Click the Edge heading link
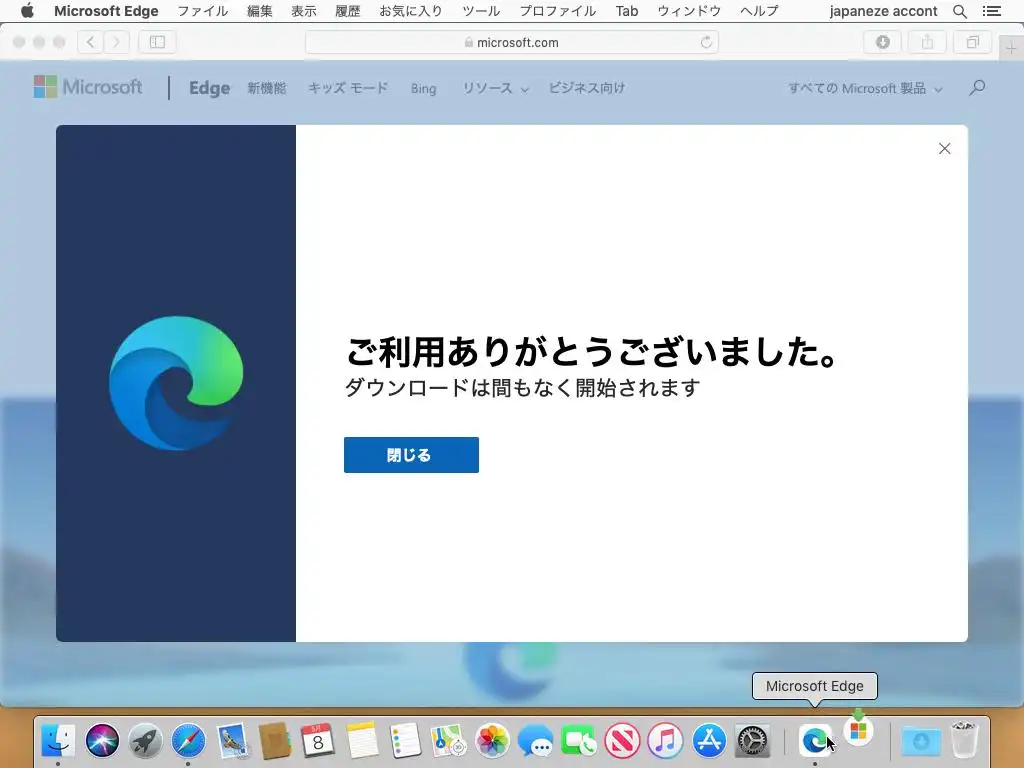 click(209, 88)
